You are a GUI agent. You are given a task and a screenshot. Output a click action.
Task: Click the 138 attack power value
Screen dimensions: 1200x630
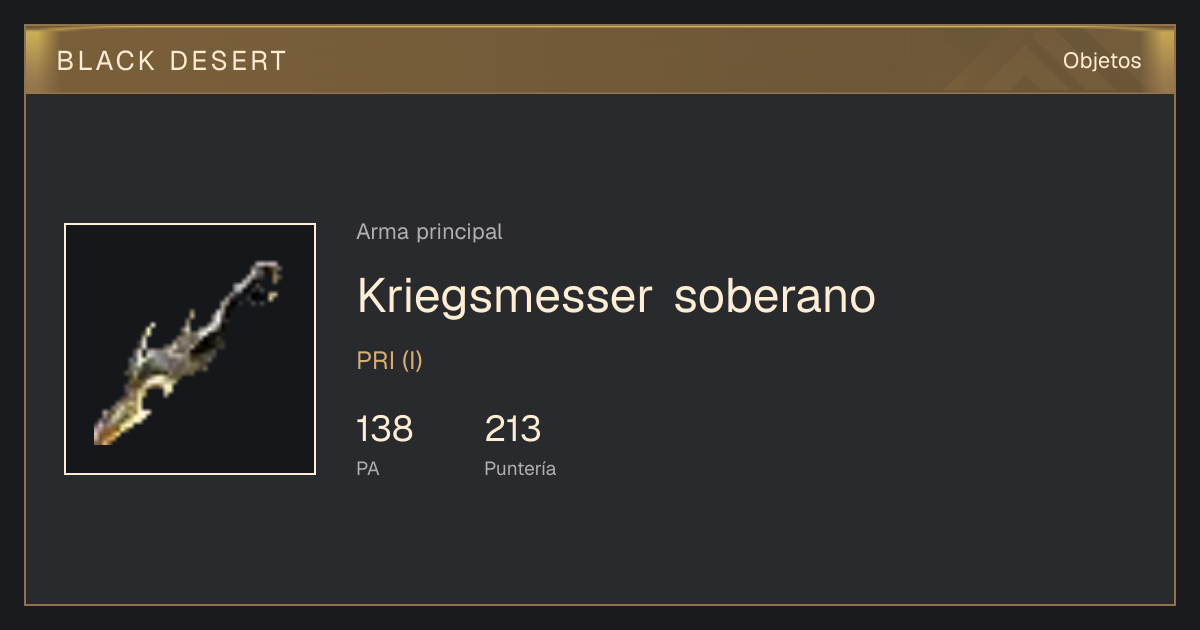click(x=385, y=429)
